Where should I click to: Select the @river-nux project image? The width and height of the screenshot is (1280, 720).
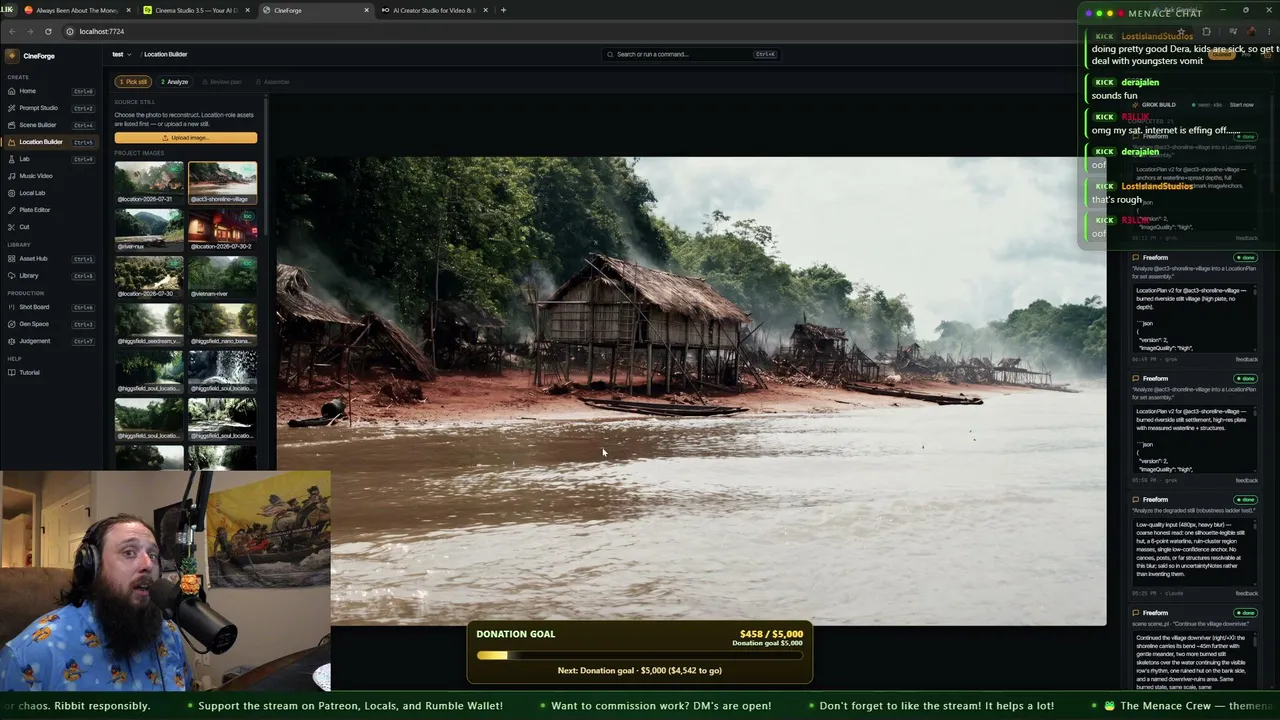(x=149, y=229)
